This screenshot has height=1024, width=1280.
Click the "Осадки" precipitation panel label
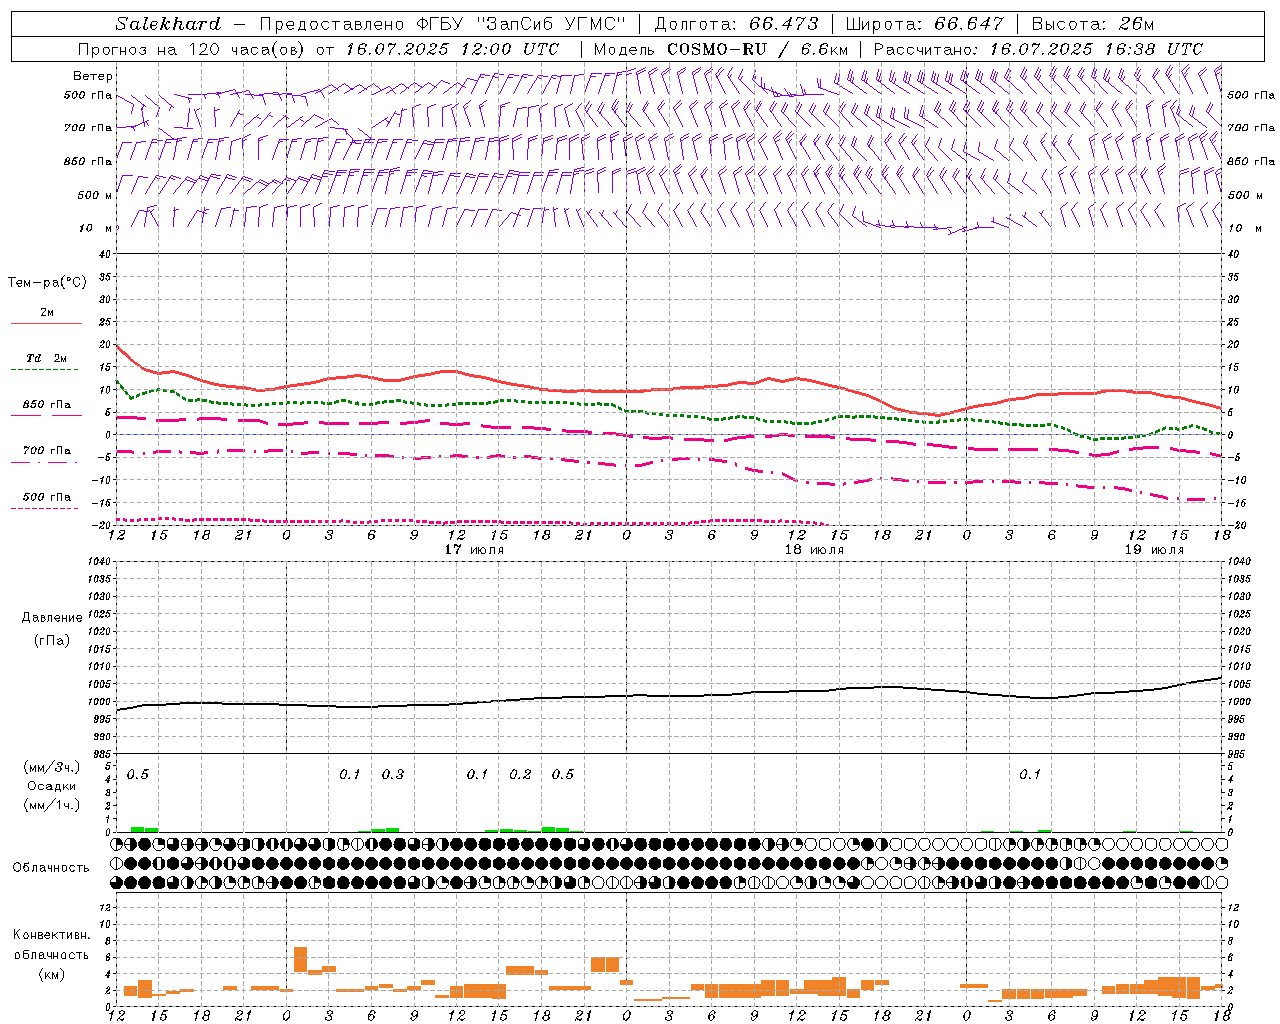(x=52, y=786)
